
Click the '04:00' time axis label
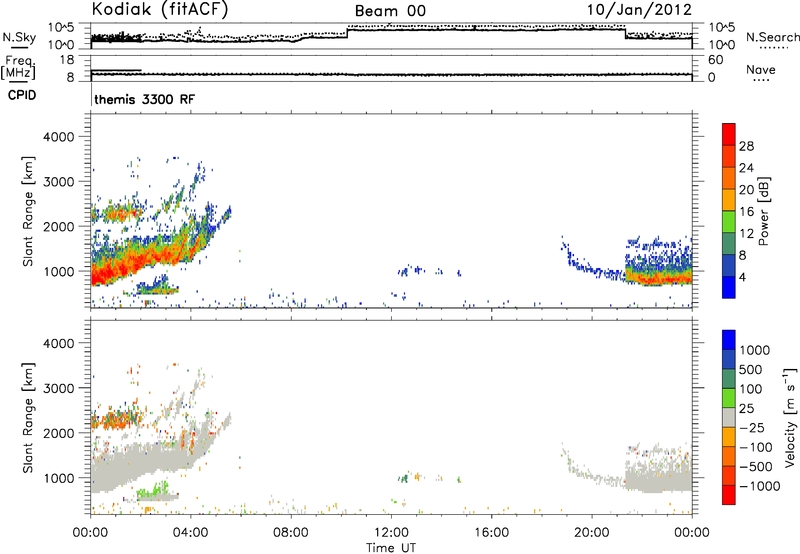coord(191,533)
